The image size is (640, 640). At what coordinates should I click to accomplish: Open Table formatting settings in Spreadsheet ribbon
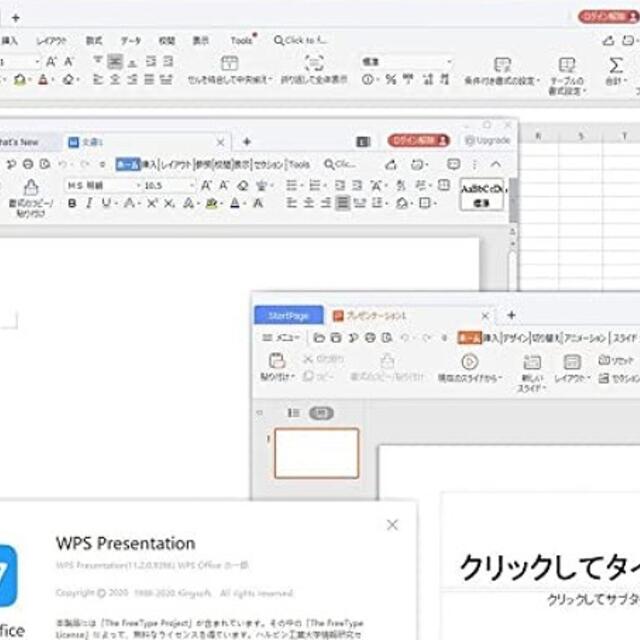tap(567, 76)
